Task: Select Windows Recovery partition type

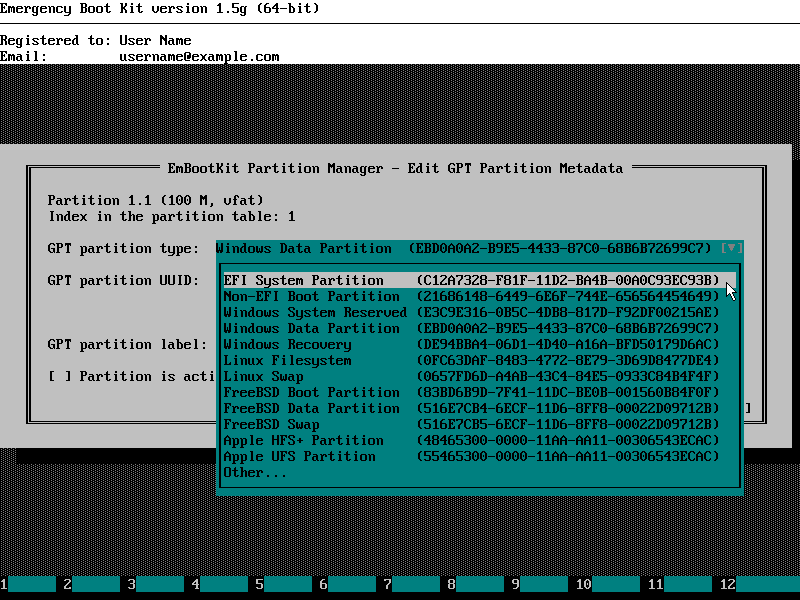Action: tap(479, 344)
